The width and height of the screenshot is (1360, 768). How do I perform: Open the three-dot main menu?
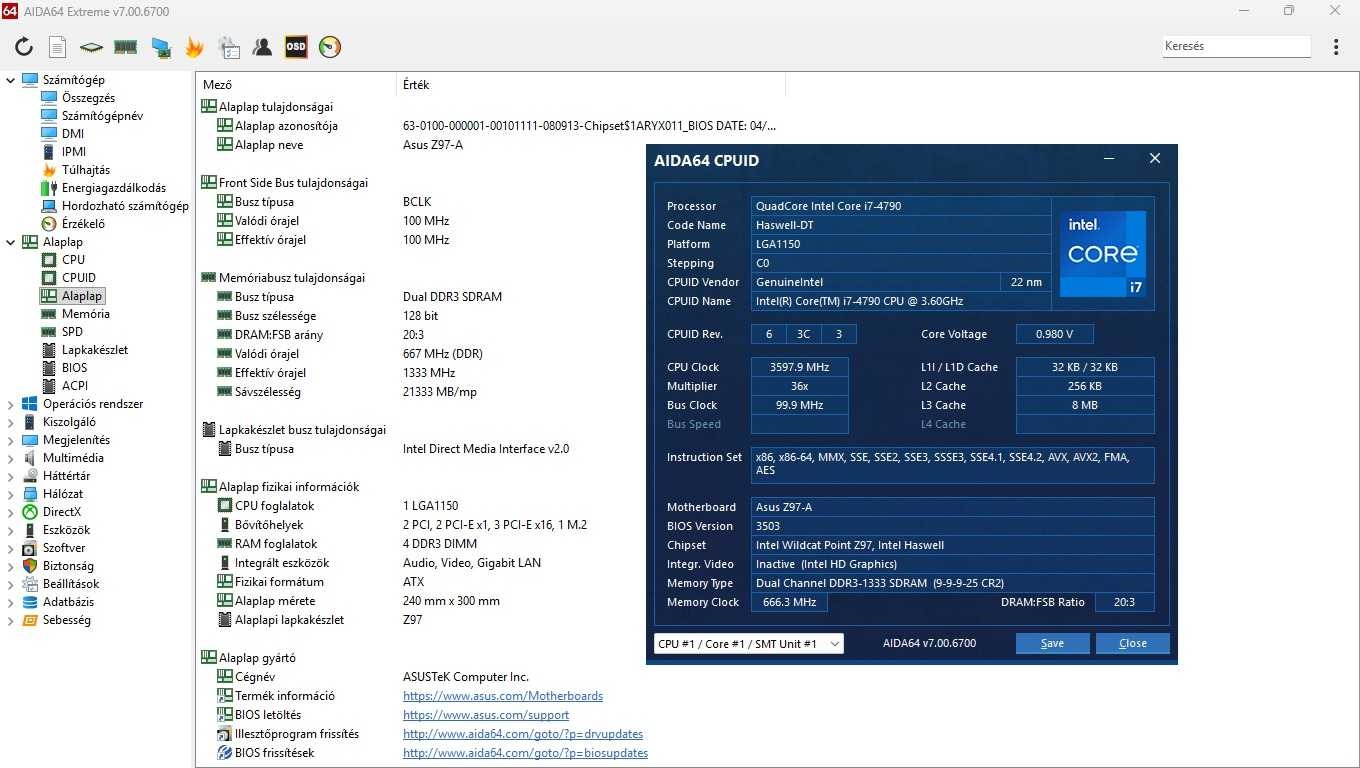(x=1337, y=47)
